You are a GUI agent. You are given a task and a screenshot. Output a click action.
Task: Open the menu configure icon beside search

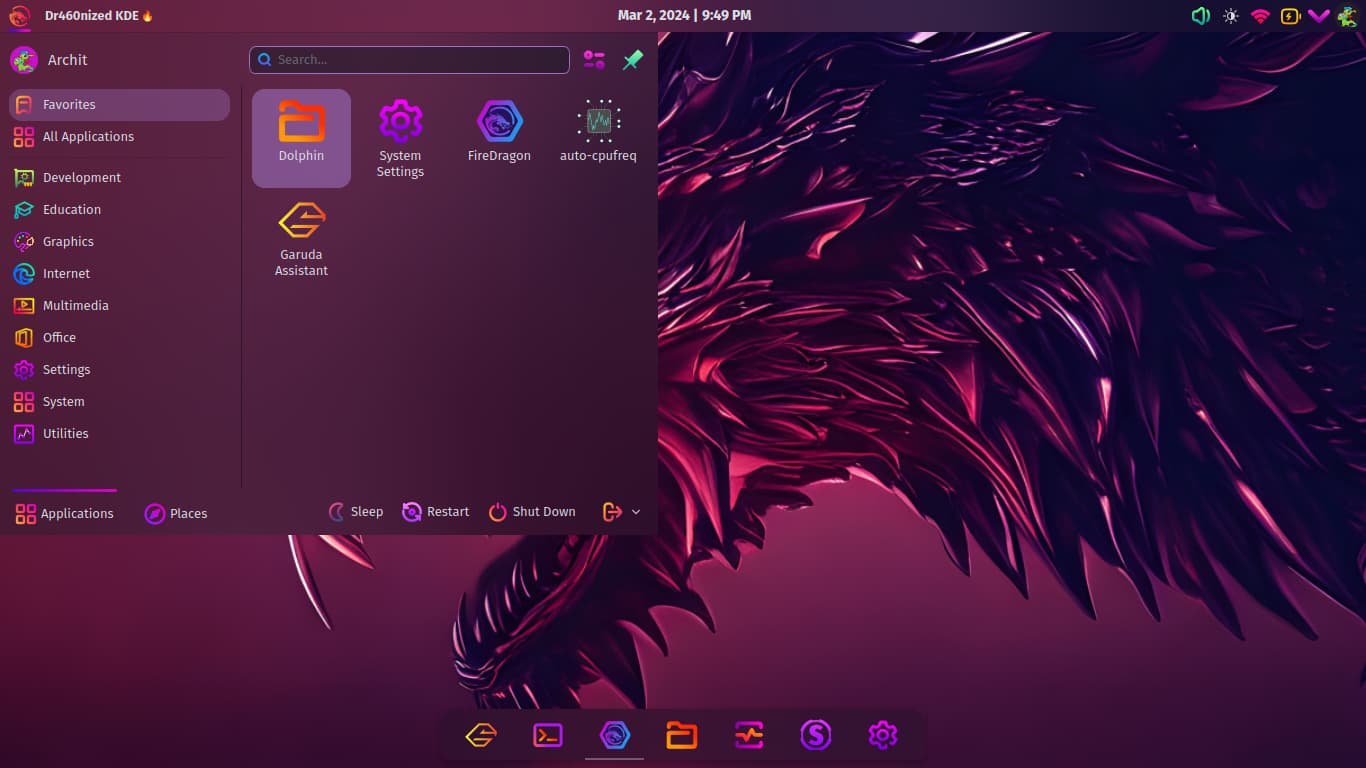coord(594,60)
